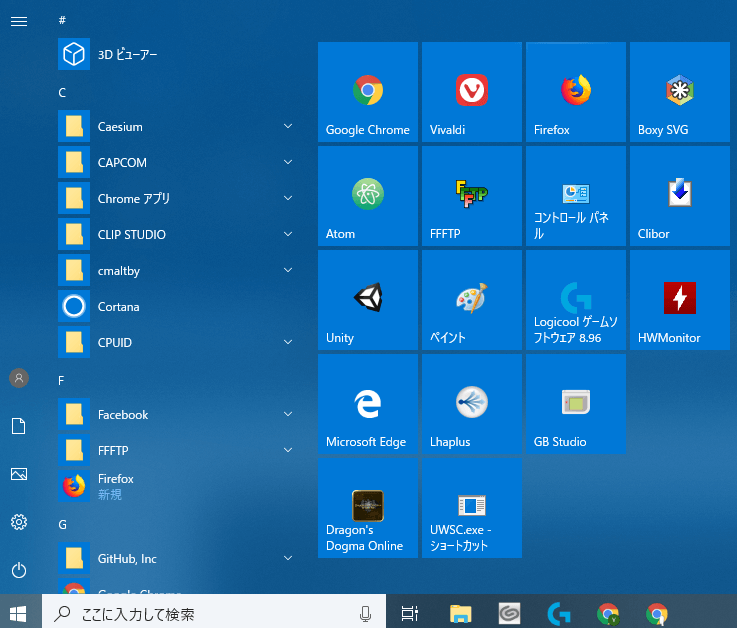Open the Logicool ゲームソフトウェア 8.96 tile

(x=576, y=300)
